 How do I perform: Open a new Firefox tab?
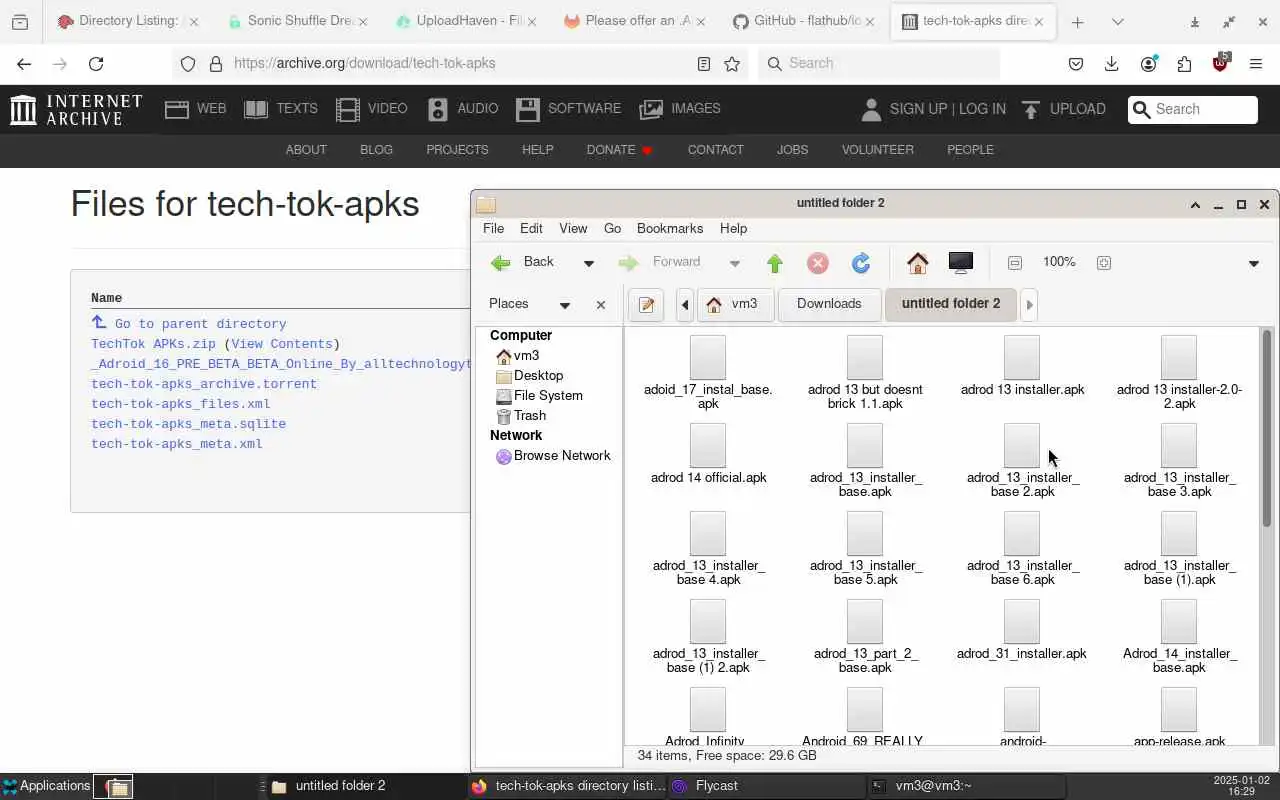(1077, 22)
